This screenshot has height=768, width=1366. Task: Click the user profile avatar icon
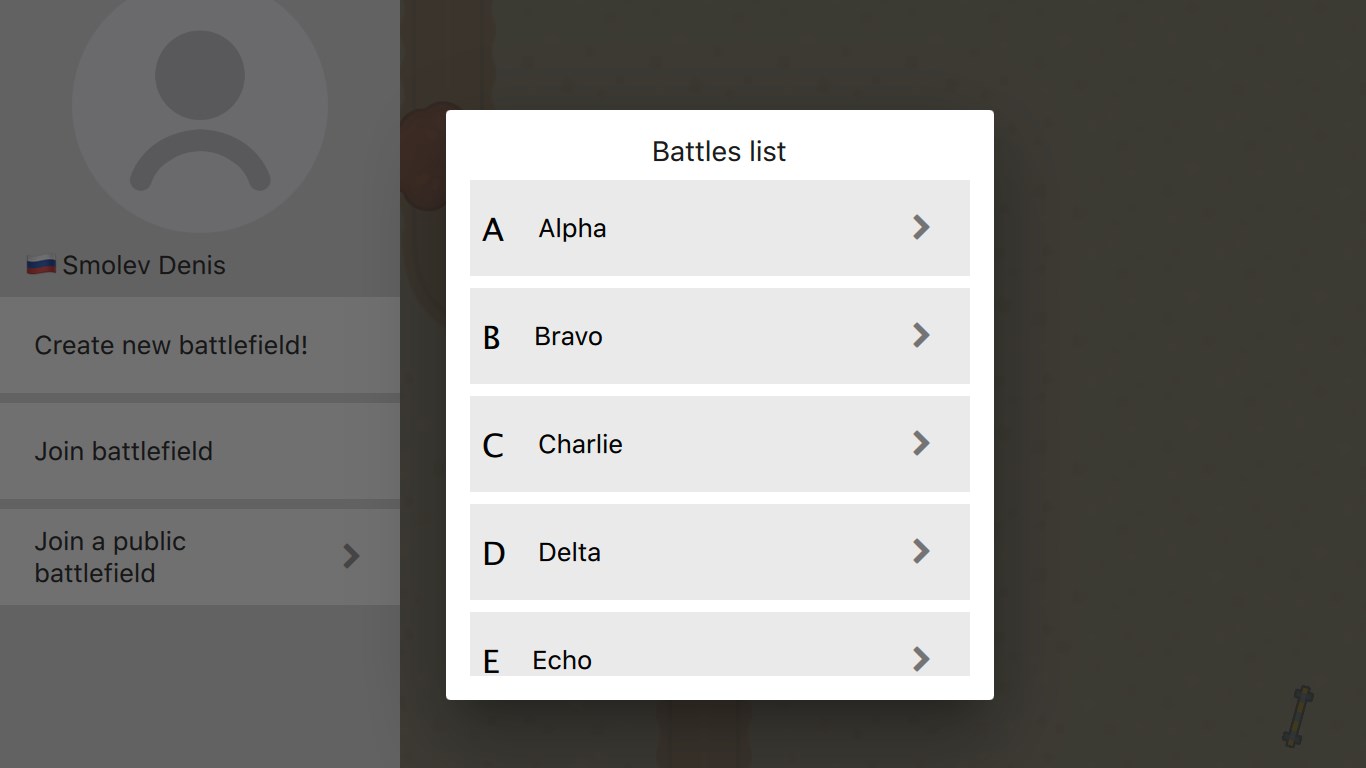coord(200,107)
